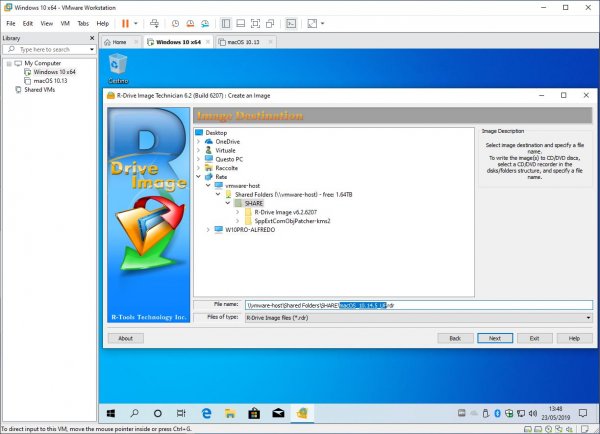
Task: Click the stretch guest display icon
Action: [312, 23]
